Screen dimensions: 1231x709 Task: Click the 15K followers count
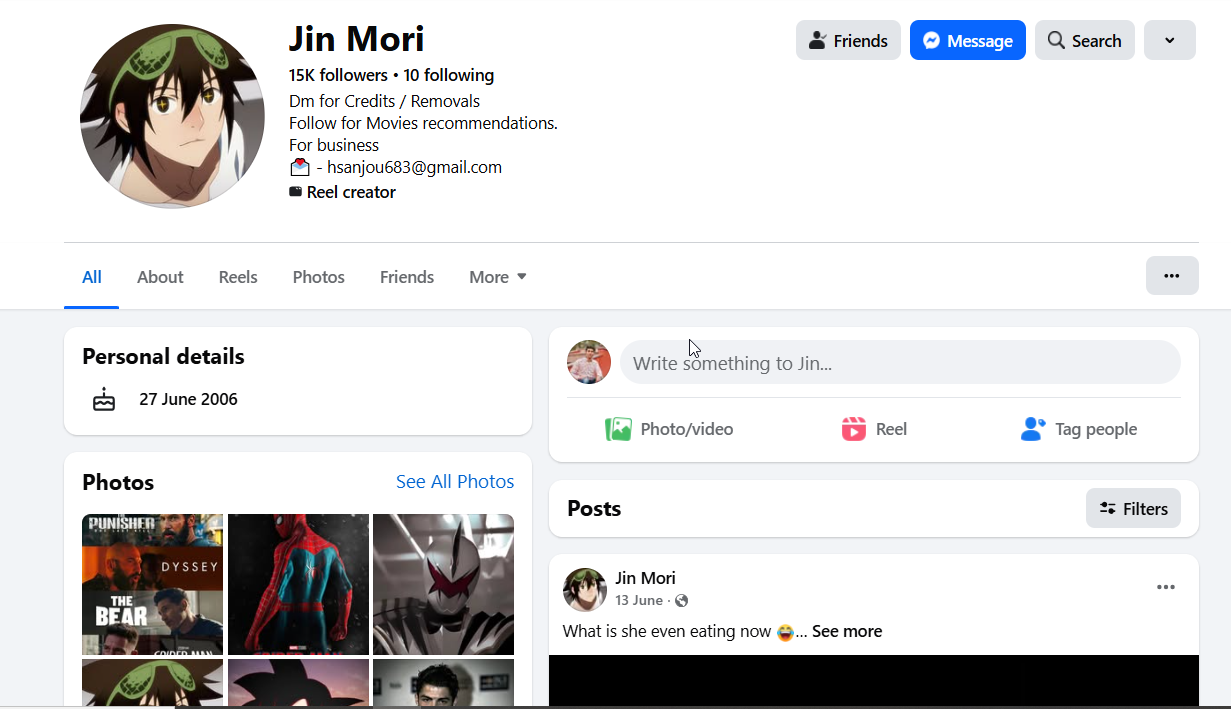[338, 75]
